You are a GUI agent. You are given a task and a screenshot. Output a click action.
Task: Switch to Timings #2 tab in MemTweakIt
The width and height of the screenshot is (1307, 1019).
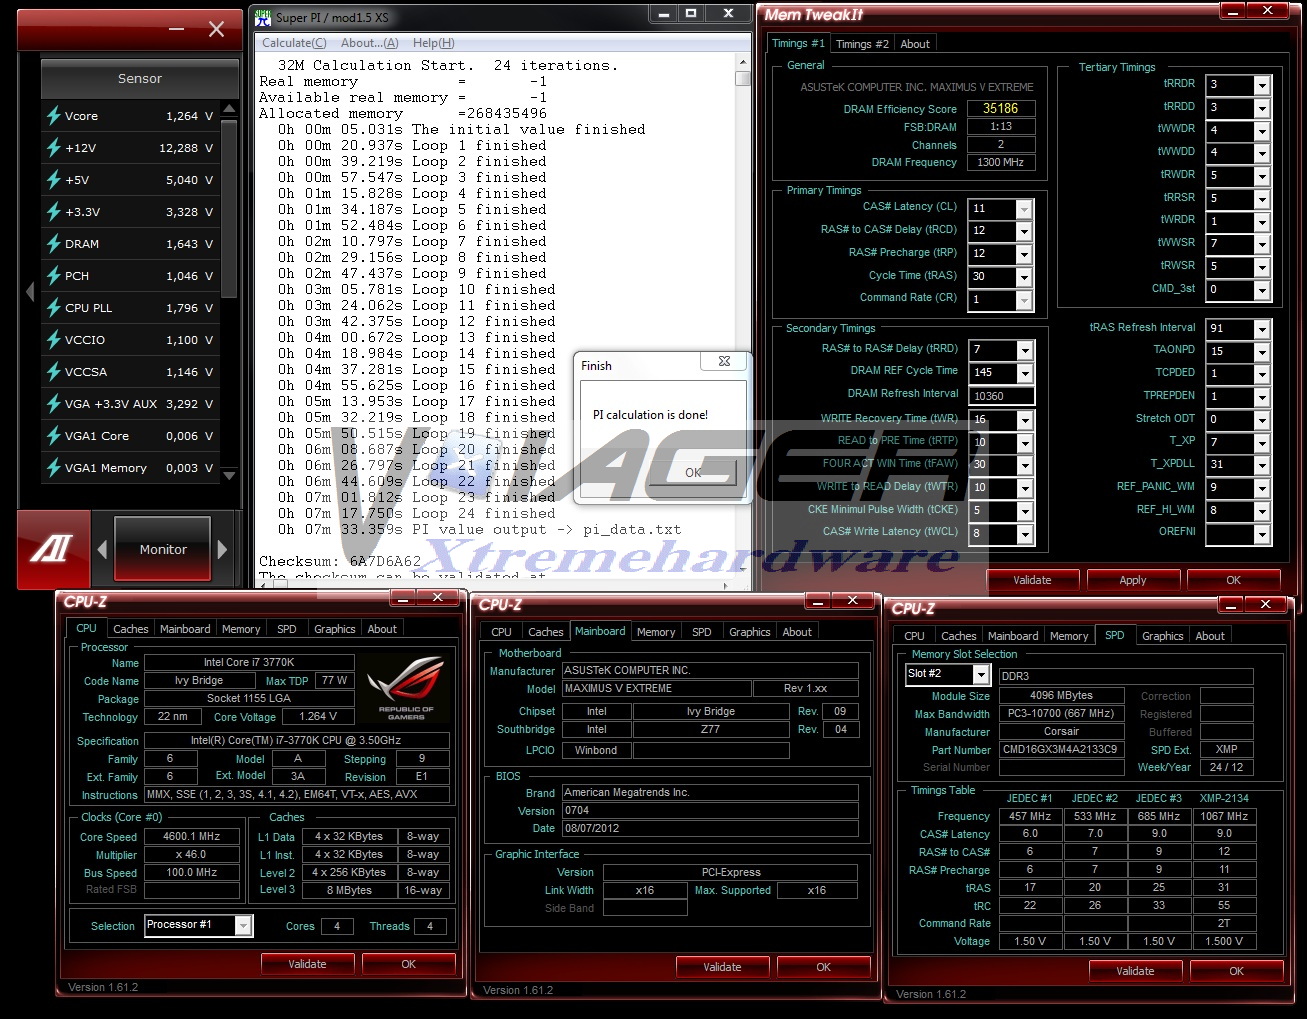tap(861, 44)
